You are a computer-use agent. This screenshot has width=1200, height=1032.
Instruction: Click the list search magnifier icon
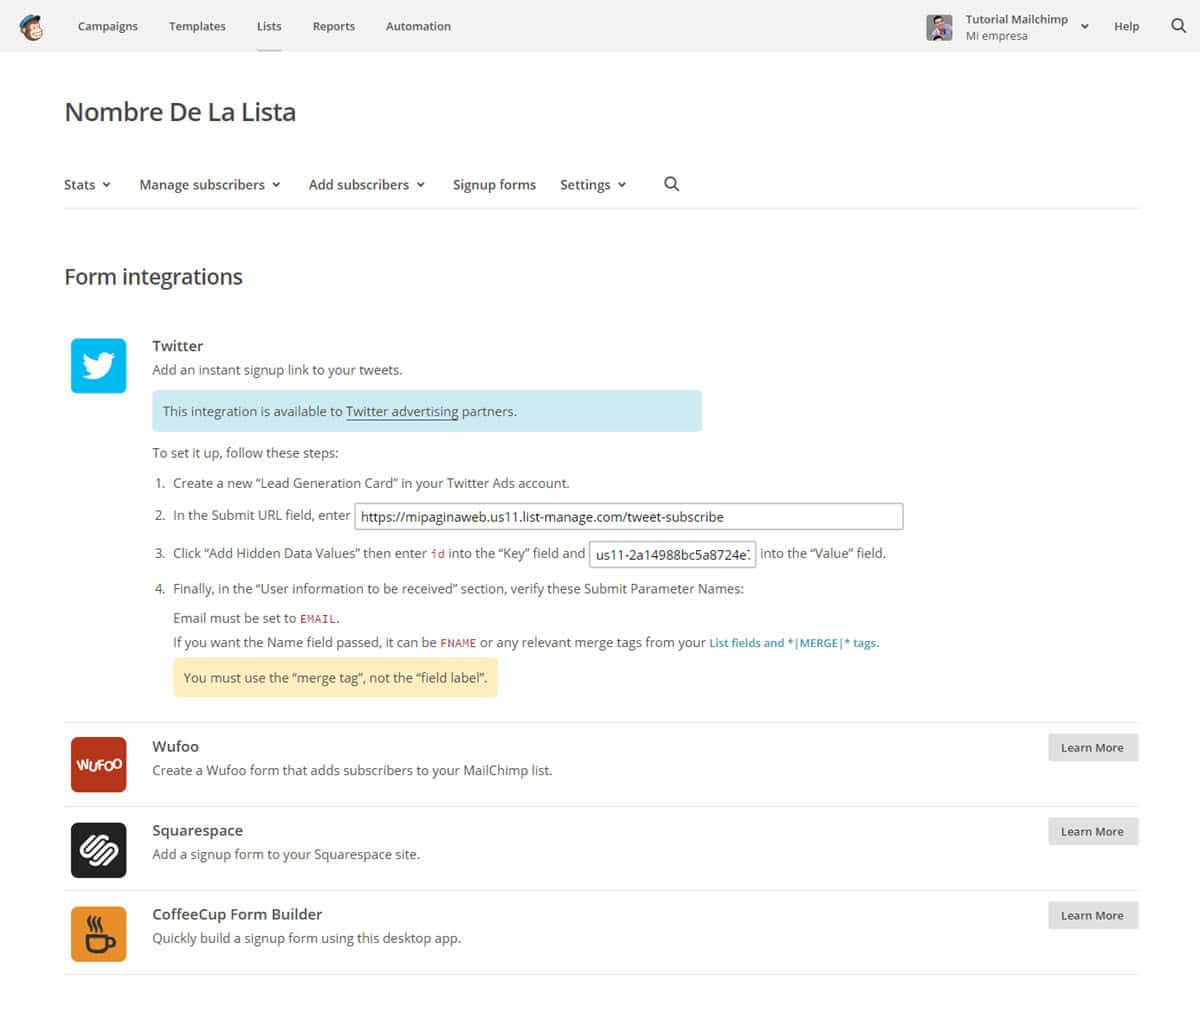click(x=671, y=184)
